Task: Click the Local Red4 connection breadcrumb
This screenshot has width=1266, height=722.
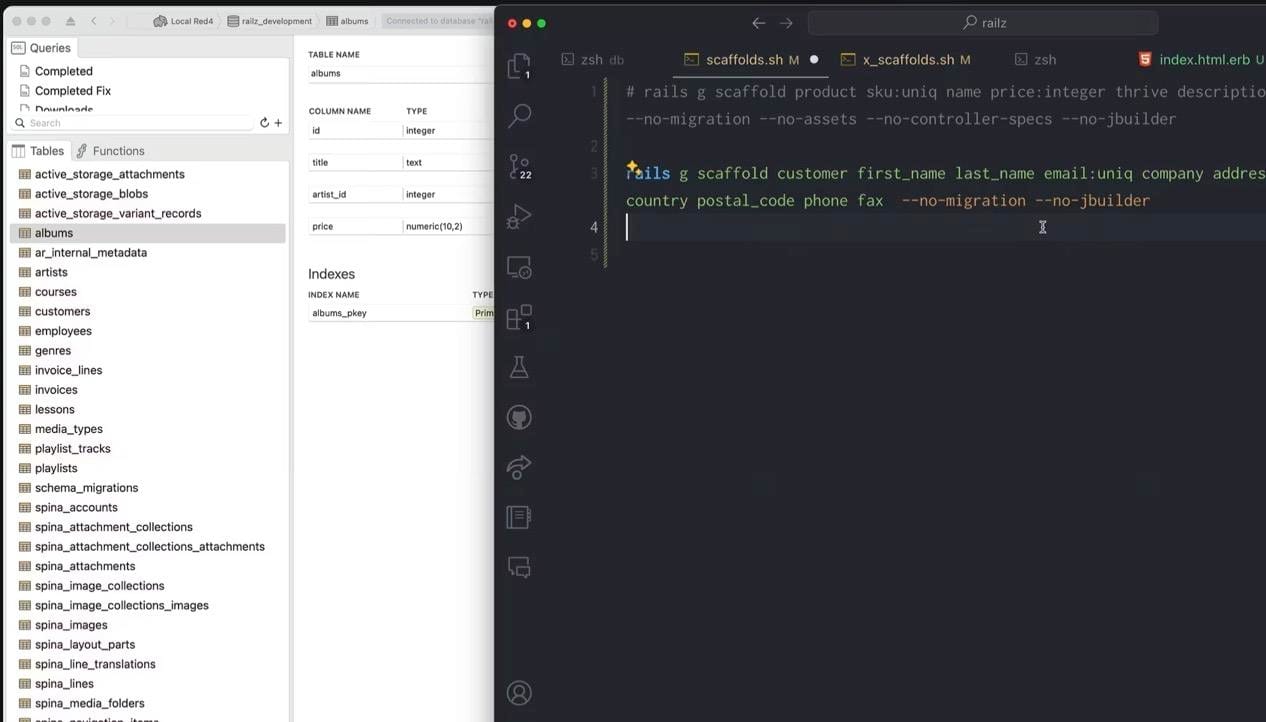Action: point(183,21)
